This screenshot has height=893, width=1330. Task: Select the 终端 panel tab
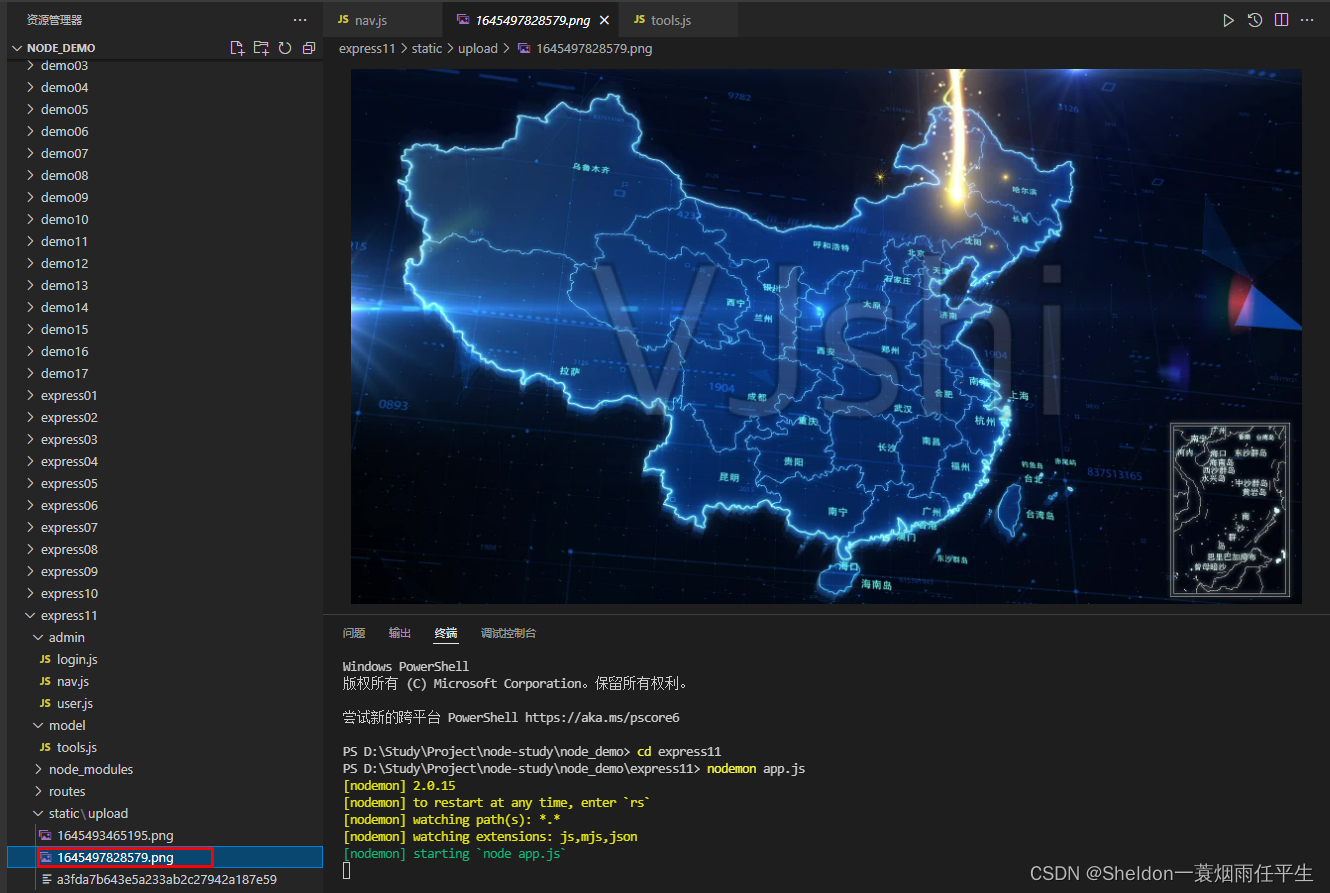(446, 633)
